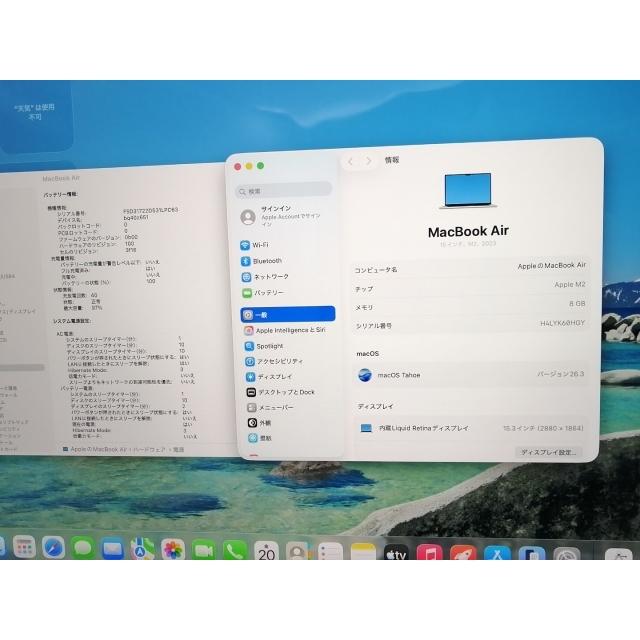This screenshot has height=640, width=640.
Task: Click the ディスプレイ設定... button
Action: (548, 452)
